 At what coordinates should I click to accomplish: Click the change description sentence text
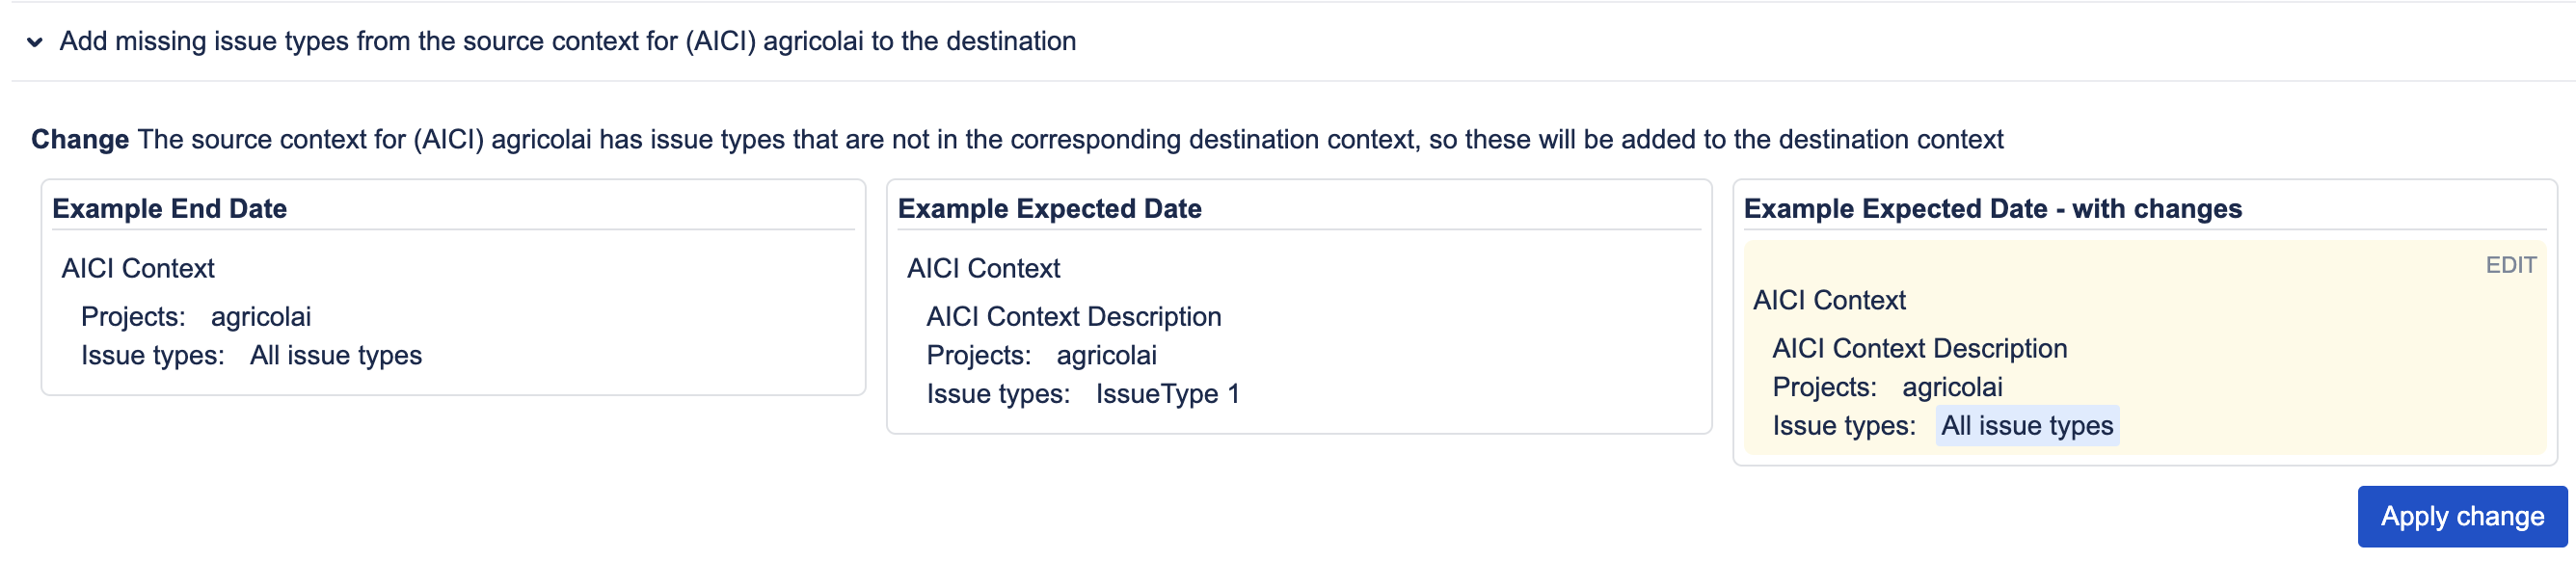click(1070, 139)
